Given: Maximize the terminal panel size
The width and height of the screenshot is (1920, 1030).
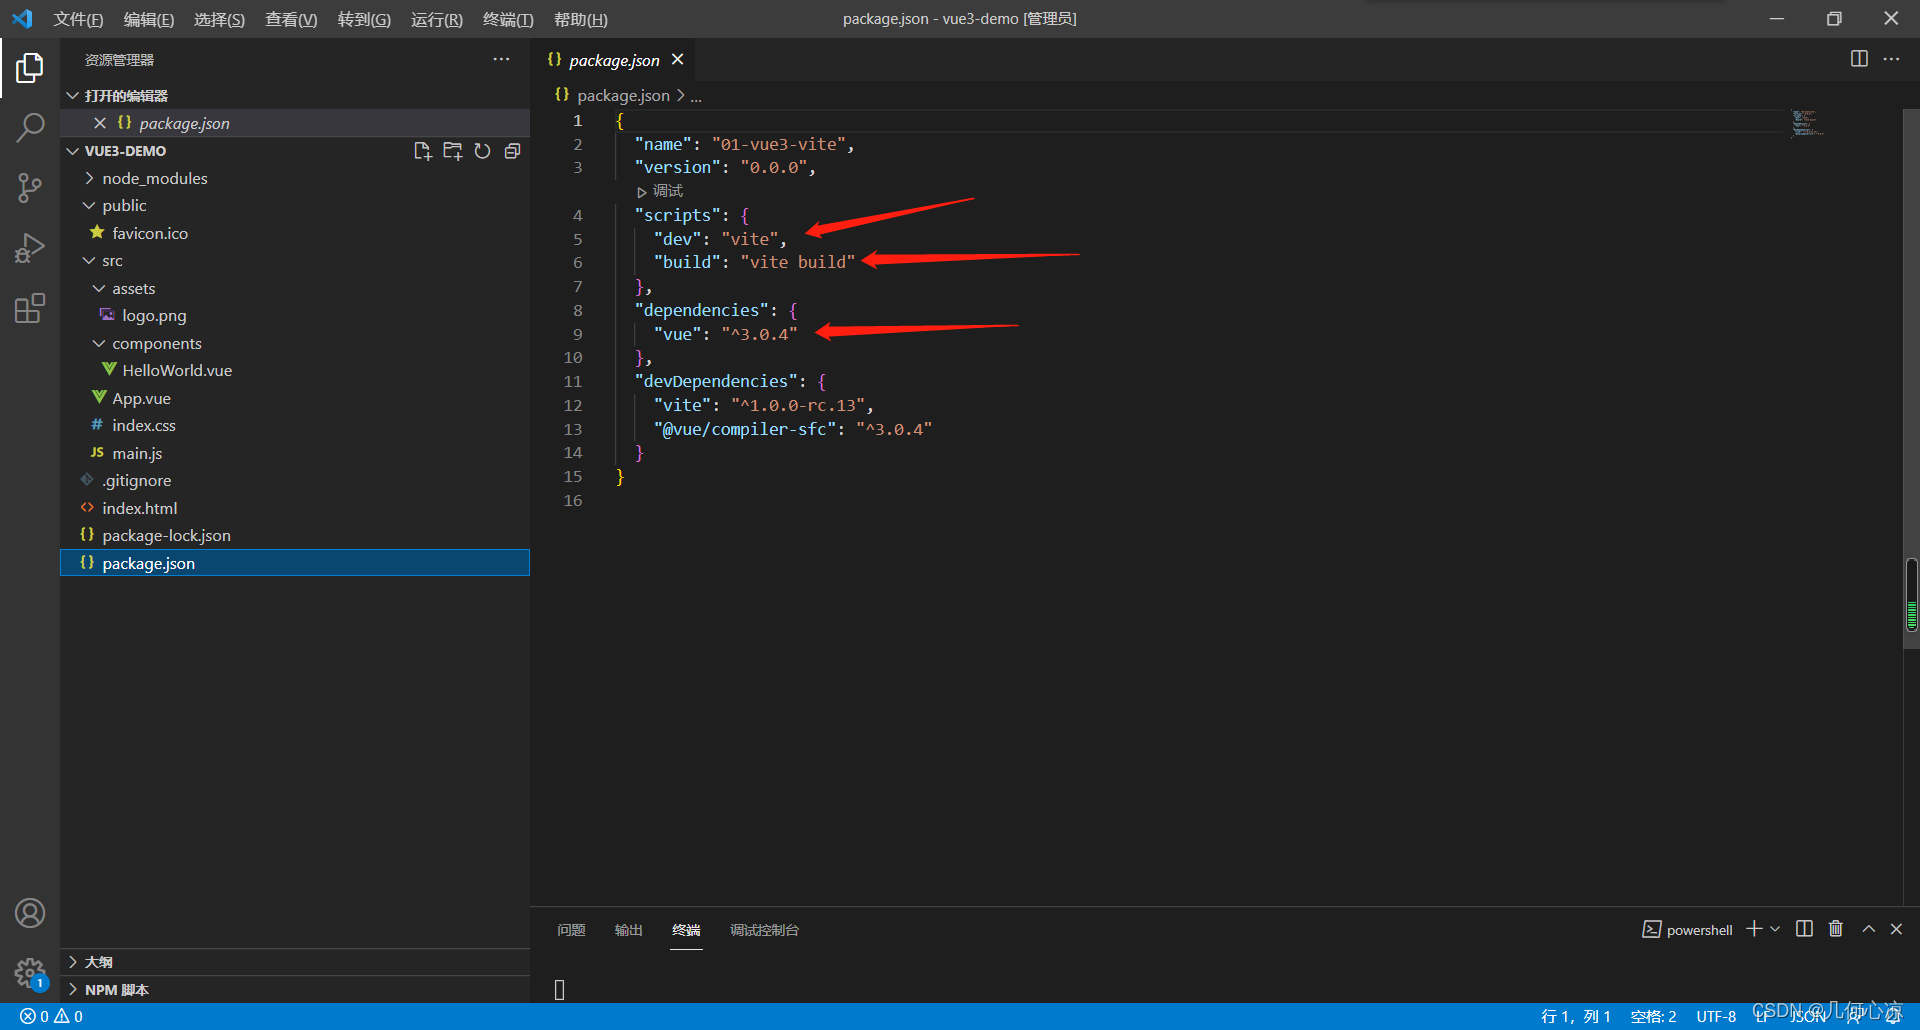Looking at the screenshot, I should coord(1868,929).
